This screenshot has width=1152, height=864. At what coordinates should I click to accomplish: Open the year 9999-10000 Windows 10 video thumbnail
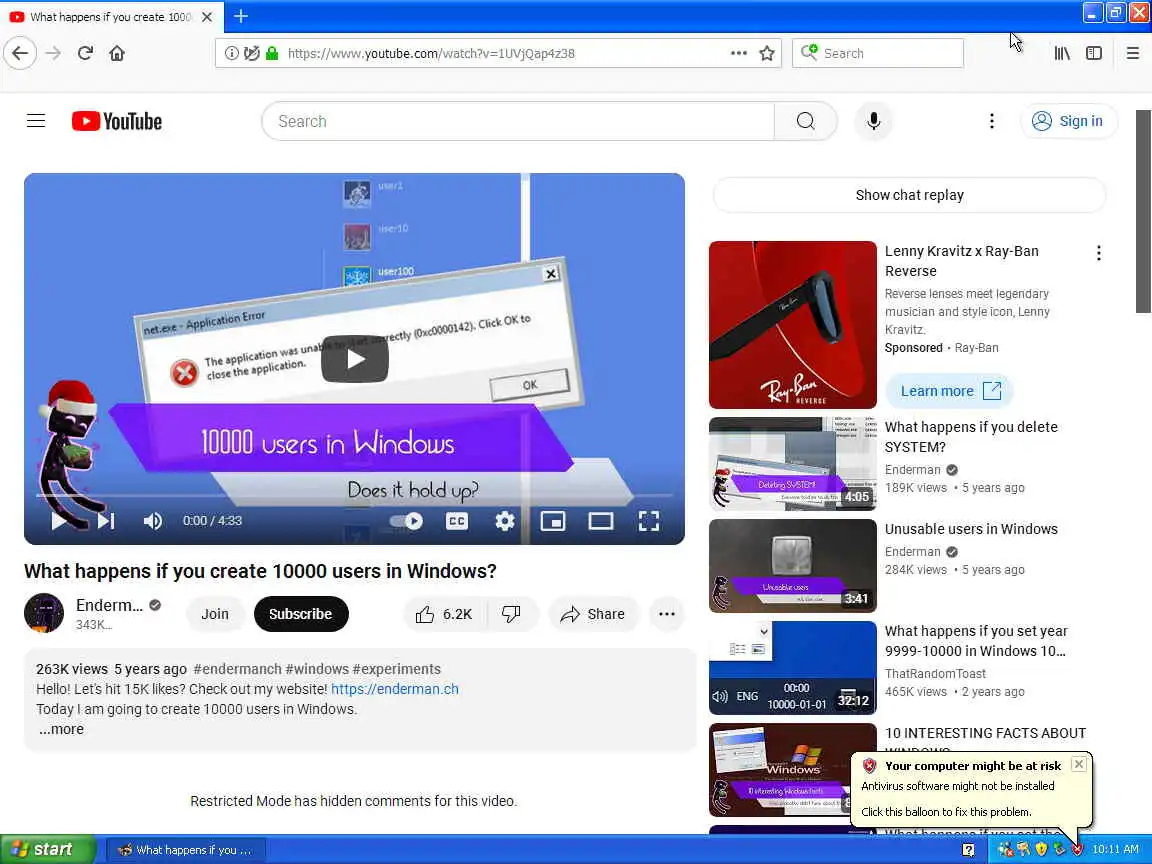(x=793, y=668)
